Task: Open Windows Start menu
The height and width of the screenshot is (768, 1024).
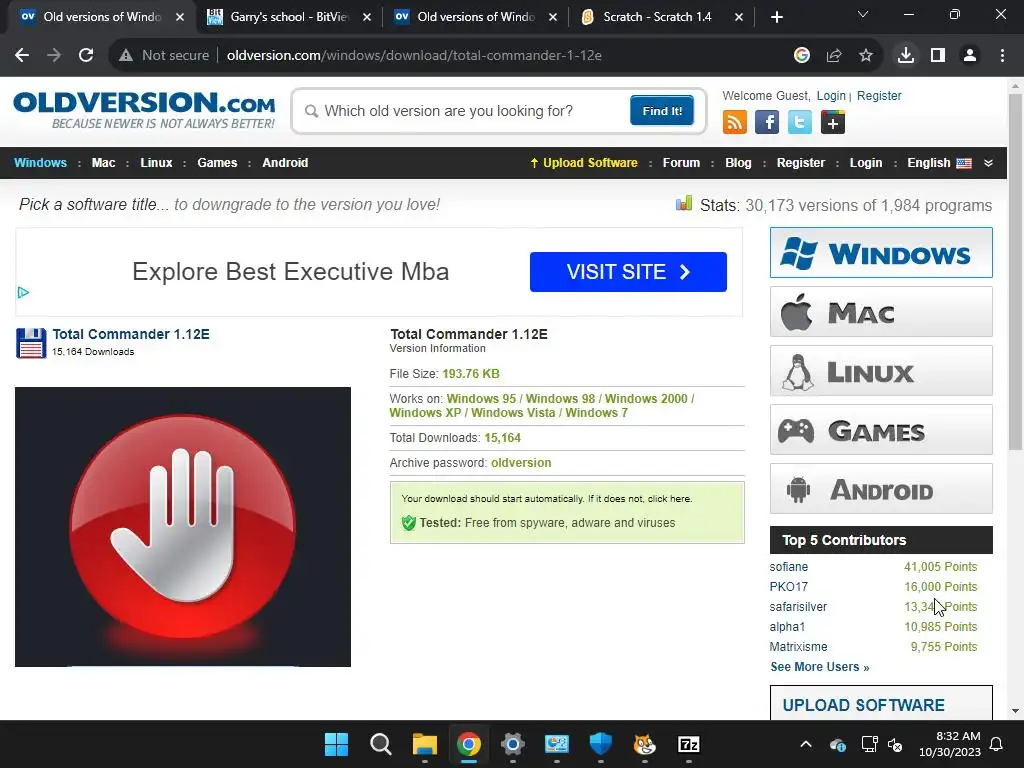Action: (336, 744)
